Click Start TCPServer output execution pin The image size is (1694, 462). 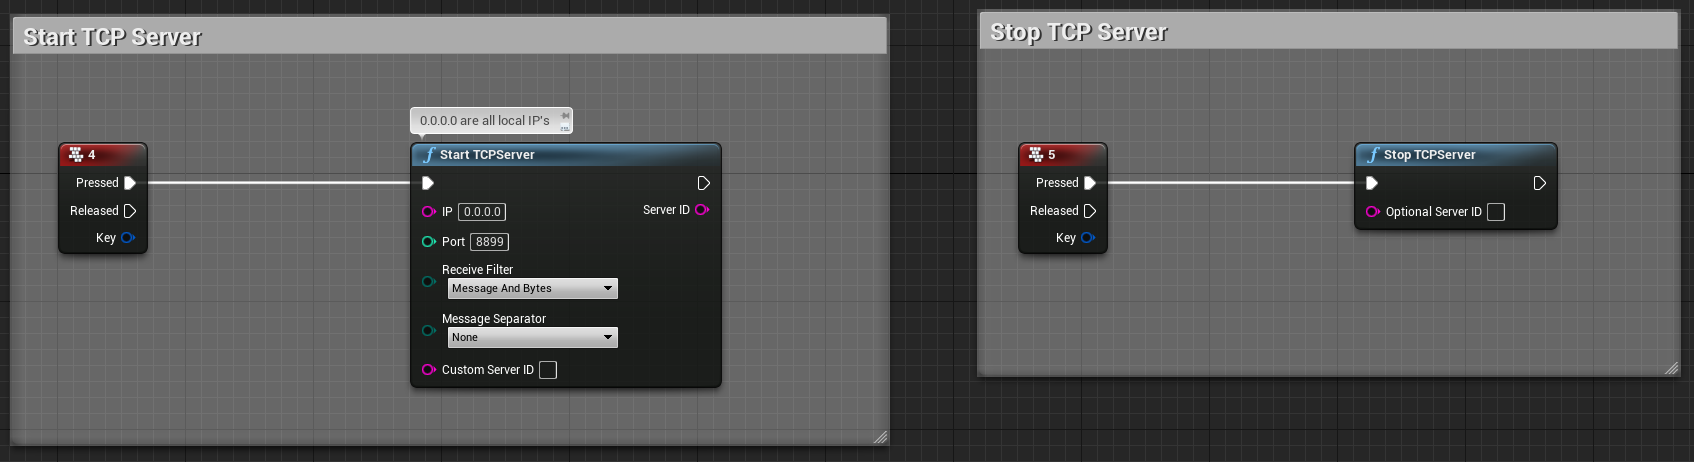click(x=703, y=183)
